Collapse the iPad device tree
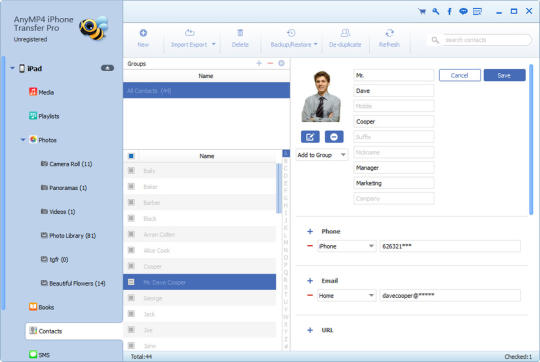This screenshot has height=362, width=540. [12, 68]
